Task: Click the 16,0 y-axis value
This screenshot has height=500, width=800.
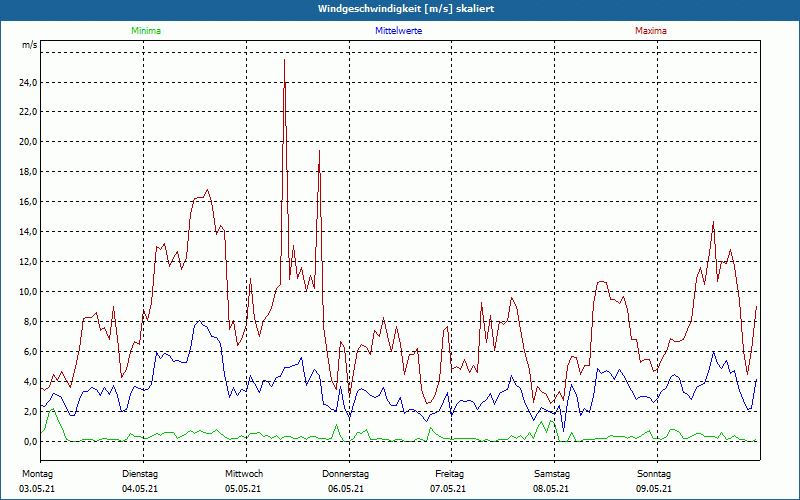Action: pyautogui.click(x=29, y=202)
